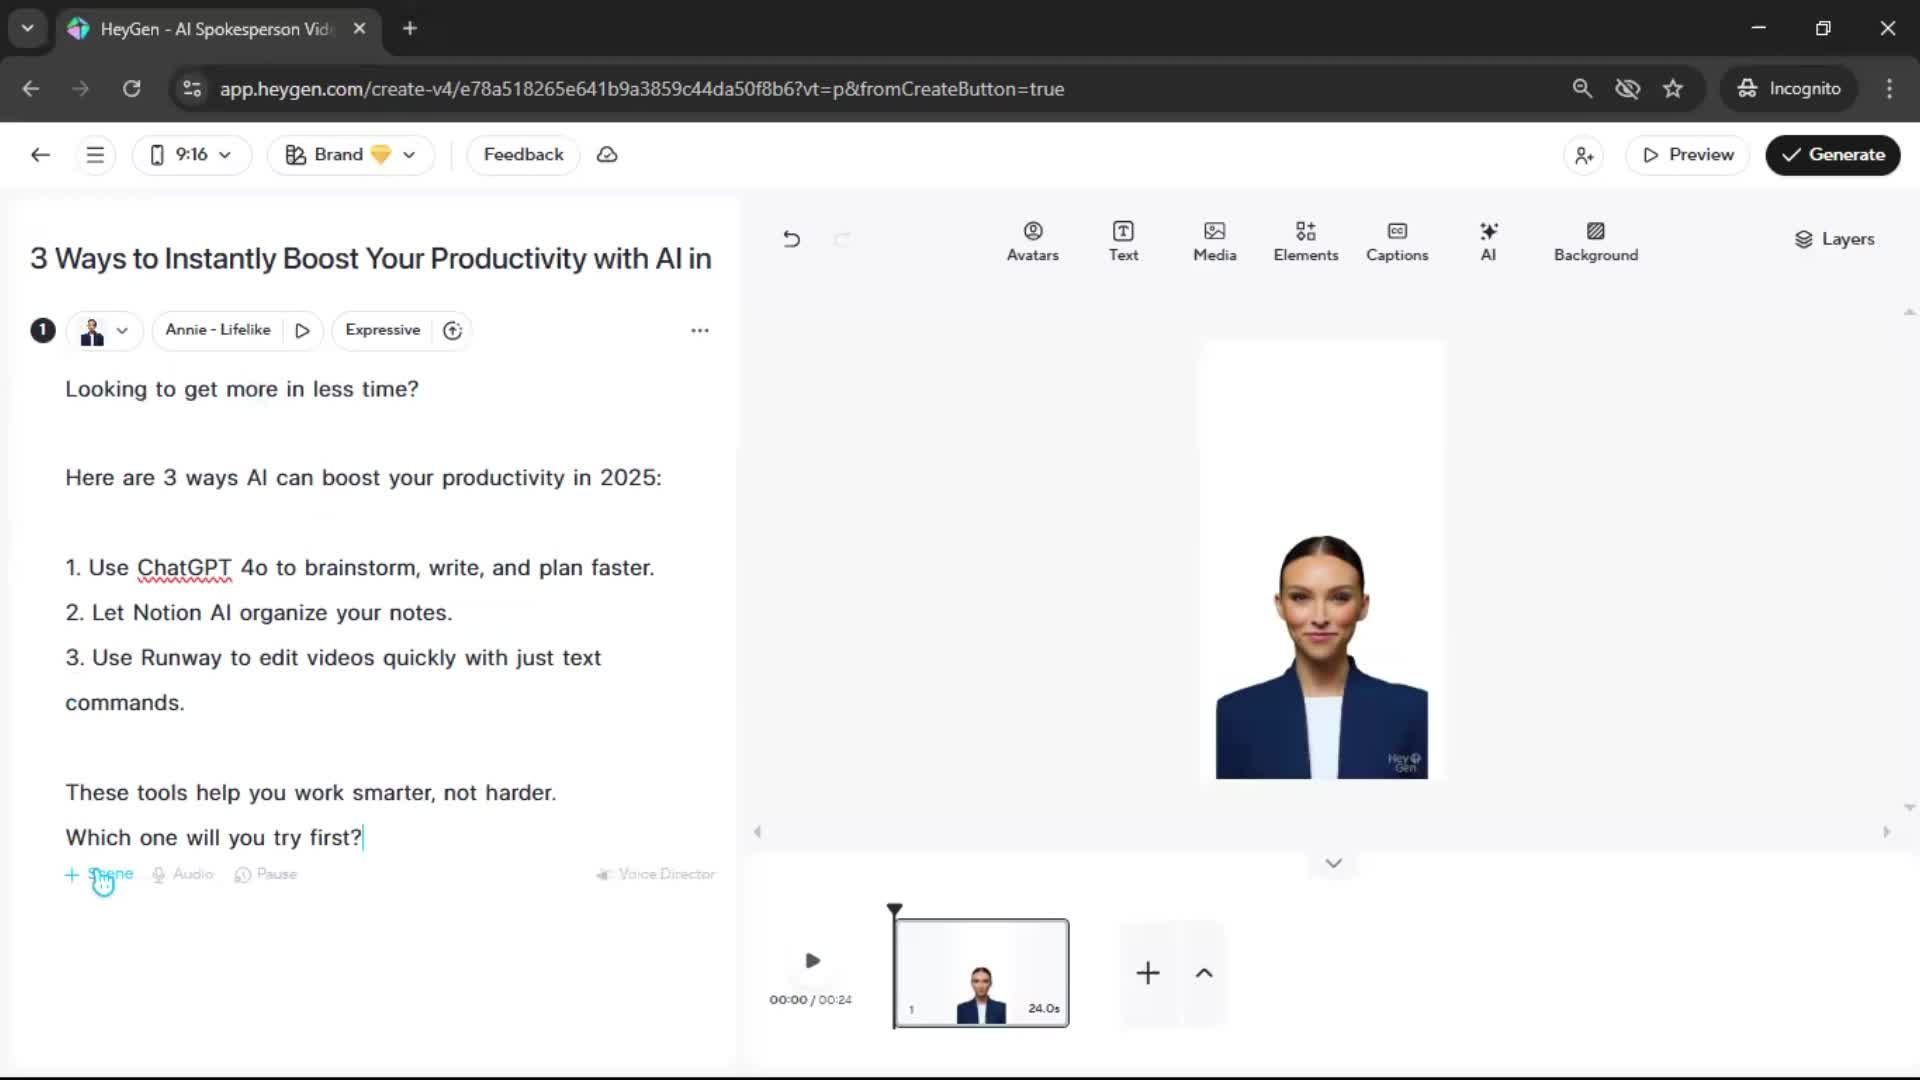Collapse the timeline with chevron below canvas
The width and height of the screenshot is (1920, 1080).
[1333, 863]
